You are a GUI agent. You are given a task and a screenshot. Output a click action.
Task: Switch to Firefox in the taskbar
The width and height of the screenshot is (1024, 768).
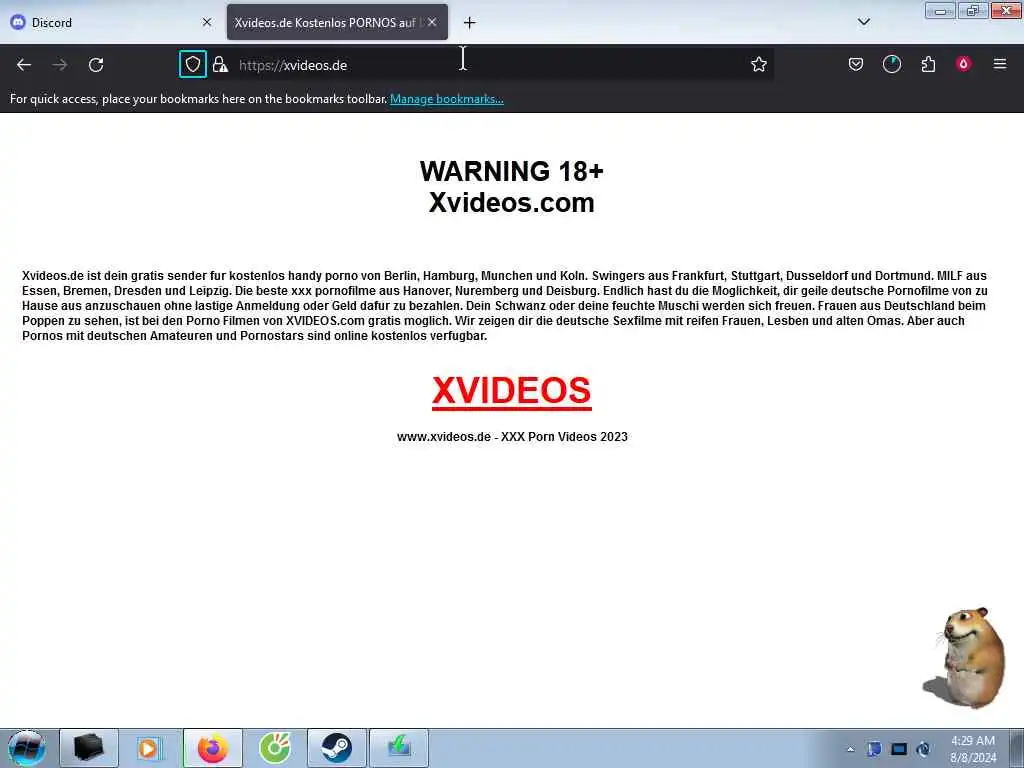[x=213, y=748]
